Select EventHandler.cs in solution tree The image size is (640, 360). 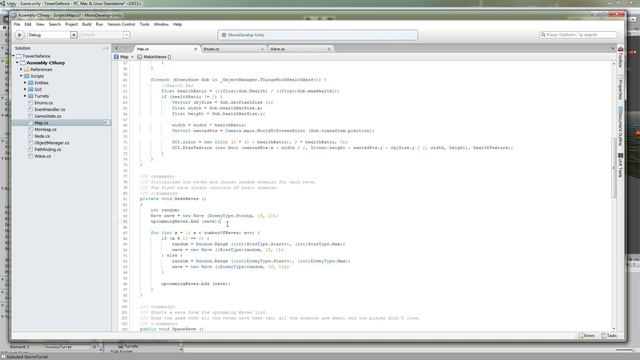[50, 109]
